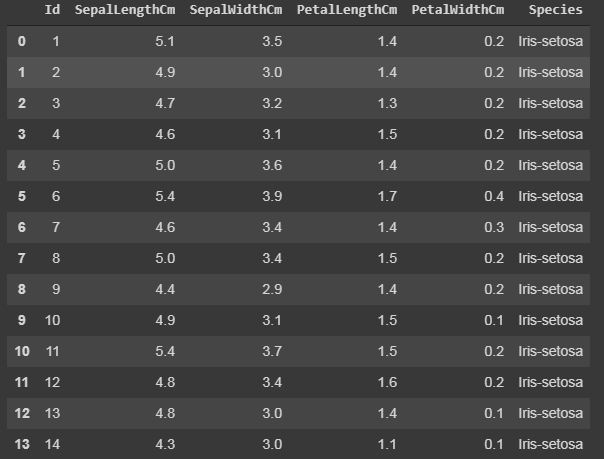Image resolution: width=604 pixels, height=459 pixels.
Task: Click the SepalLengthCm column header
Action: click(125, 10)
